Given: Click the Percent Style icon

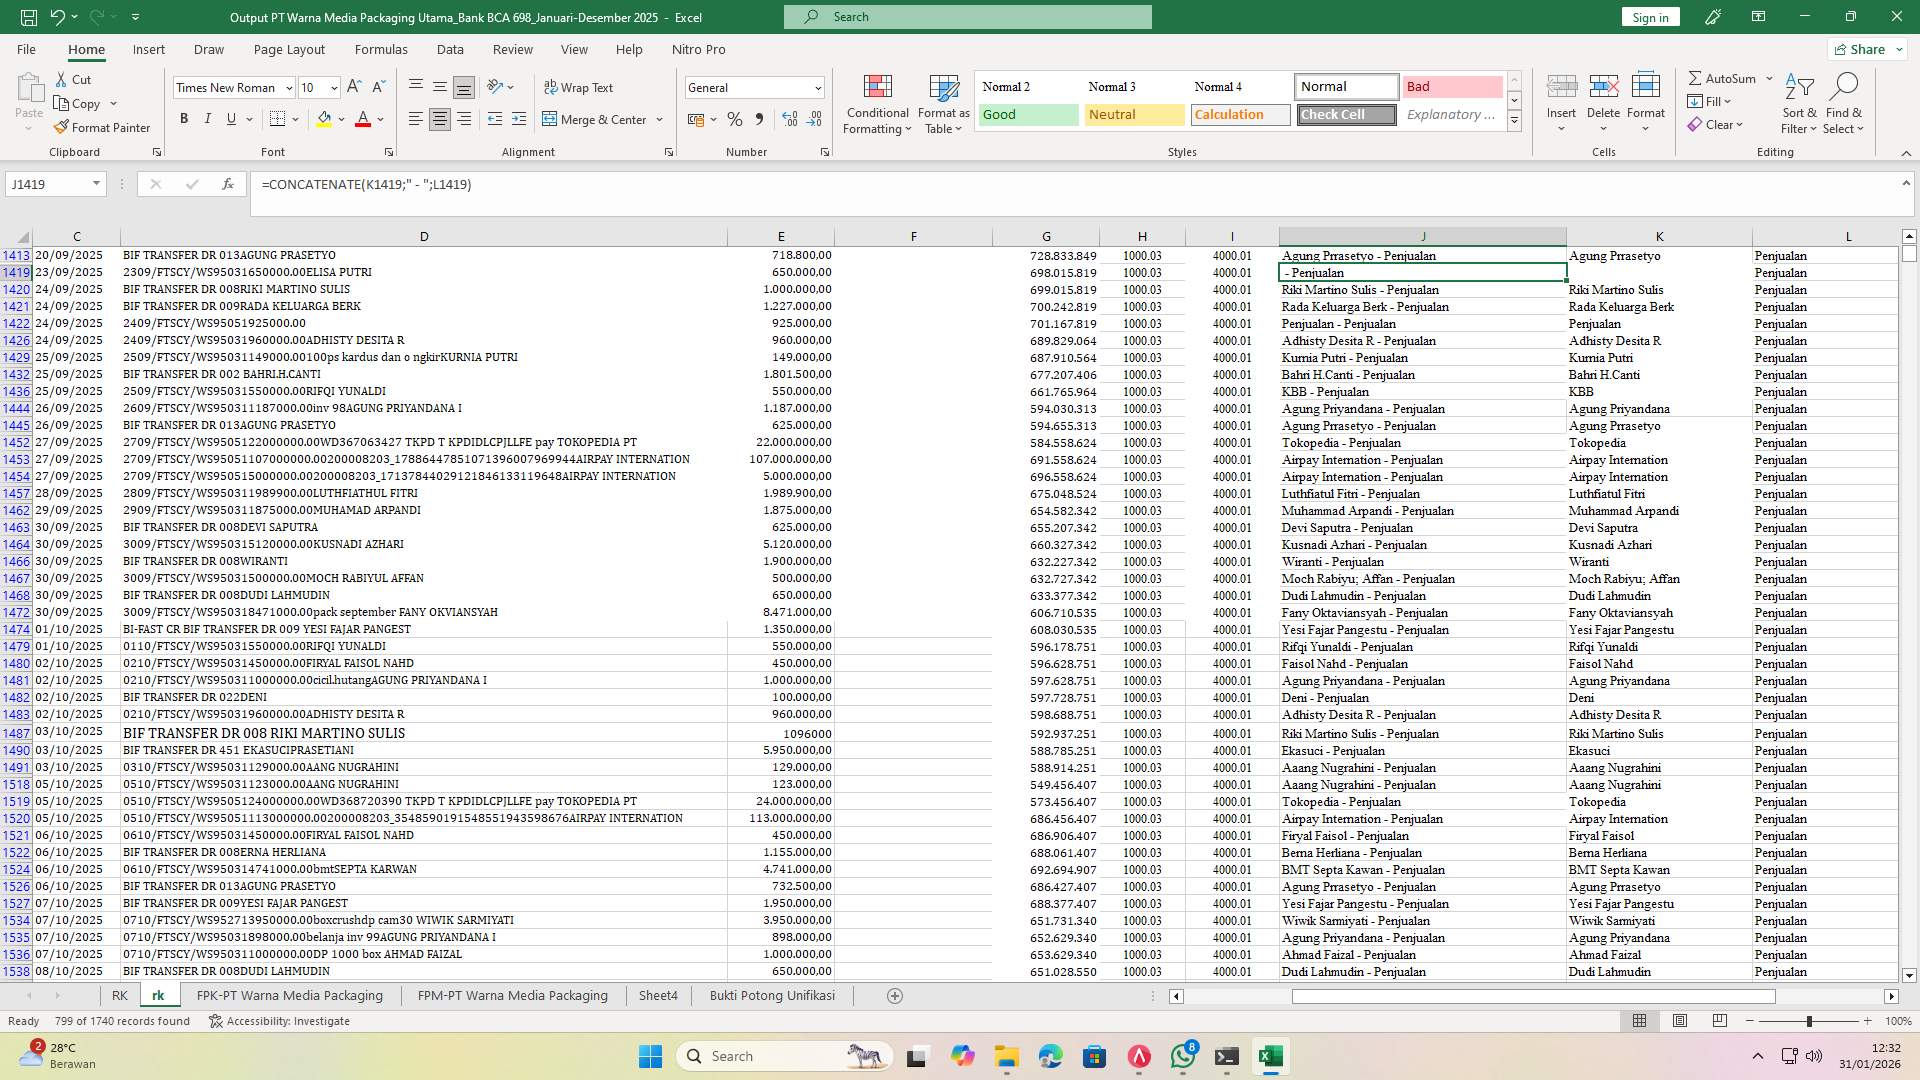Looking at the screenshot, I should click(x=735, y=118).
